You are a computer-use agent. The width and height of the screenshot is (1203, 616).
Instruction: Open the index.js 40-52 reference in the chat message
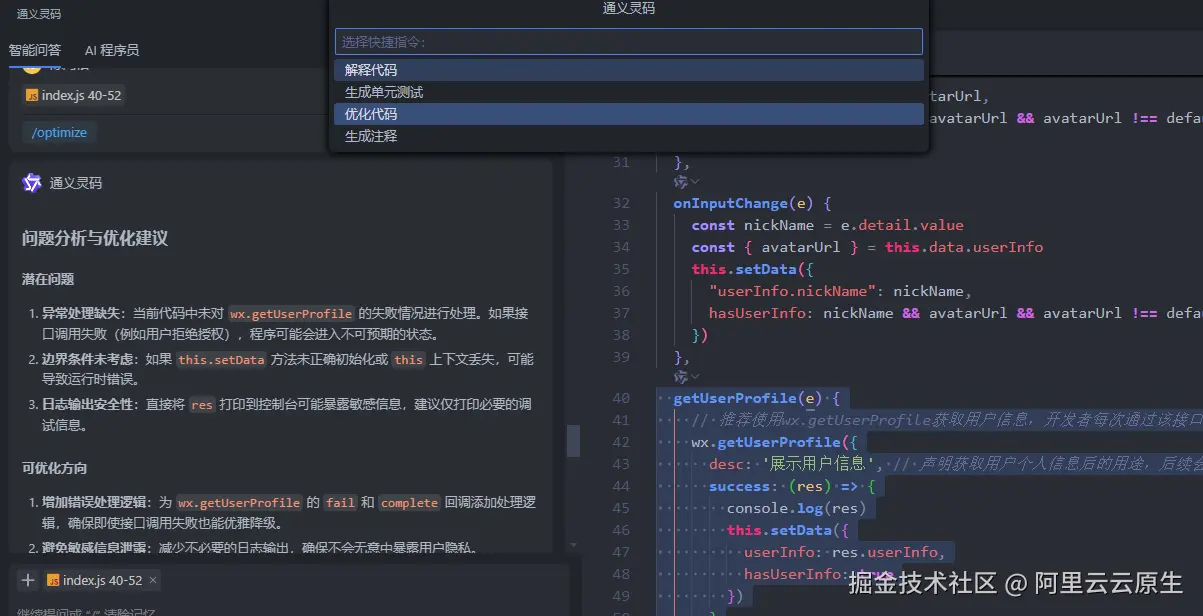[74, 95]
